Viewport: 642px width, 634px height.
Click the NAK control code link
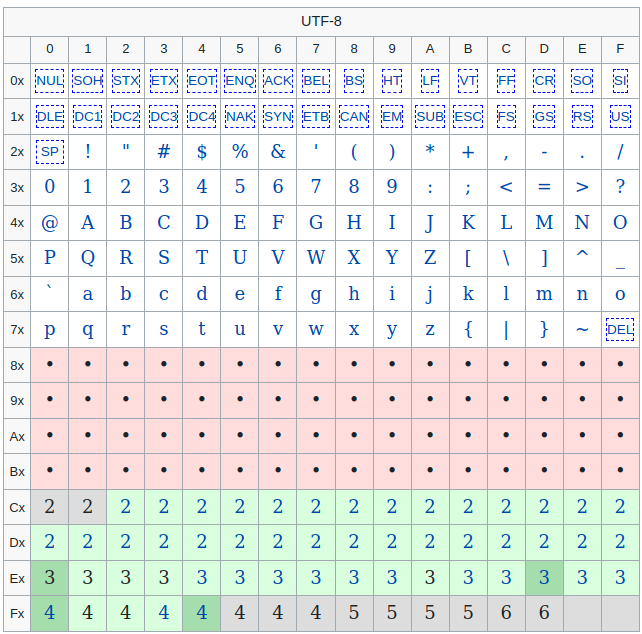[x=240, y=117]
